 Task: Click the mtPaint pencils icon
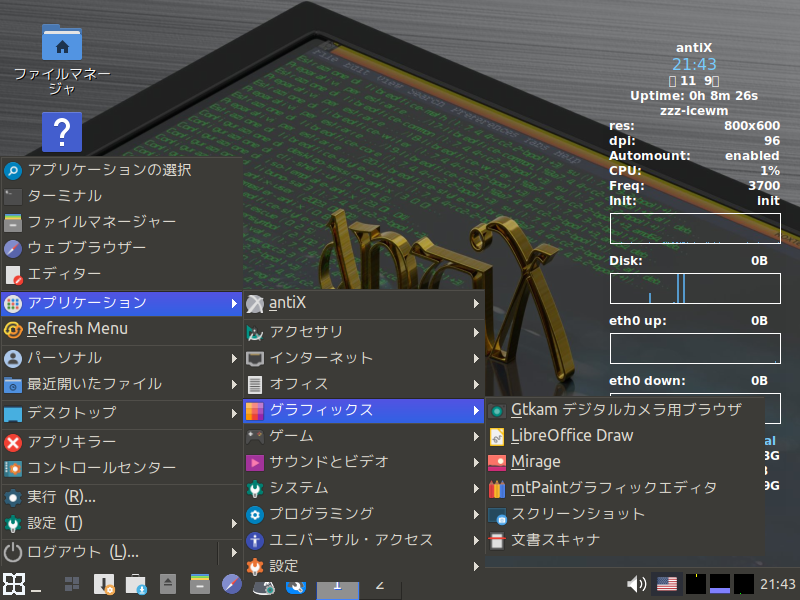[496, 489]
